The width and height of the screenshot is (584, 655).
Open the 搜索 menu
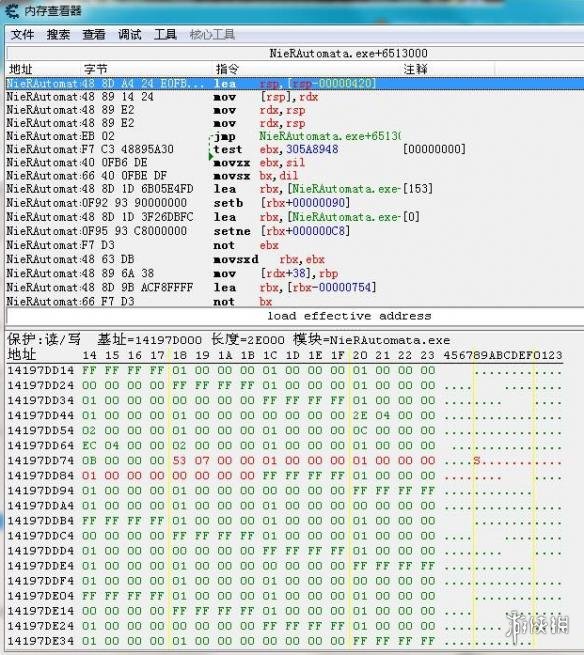pyautogui.click(x=58, y=34)
